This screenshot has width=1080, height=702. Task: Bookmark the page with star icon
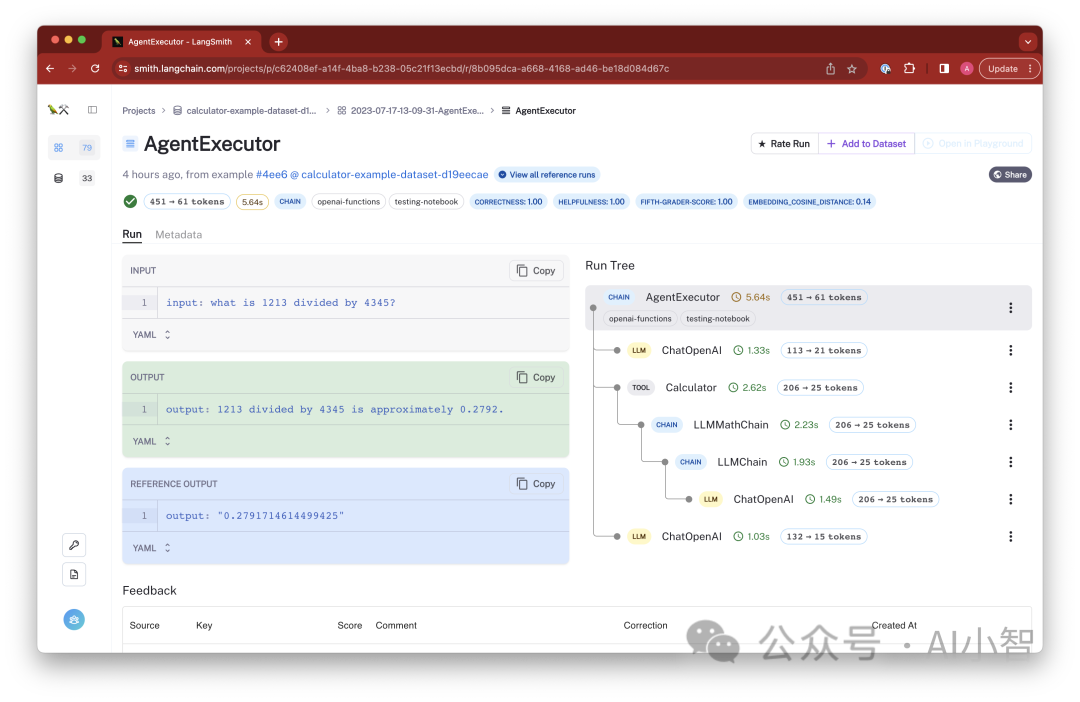[x=852, y=68]
